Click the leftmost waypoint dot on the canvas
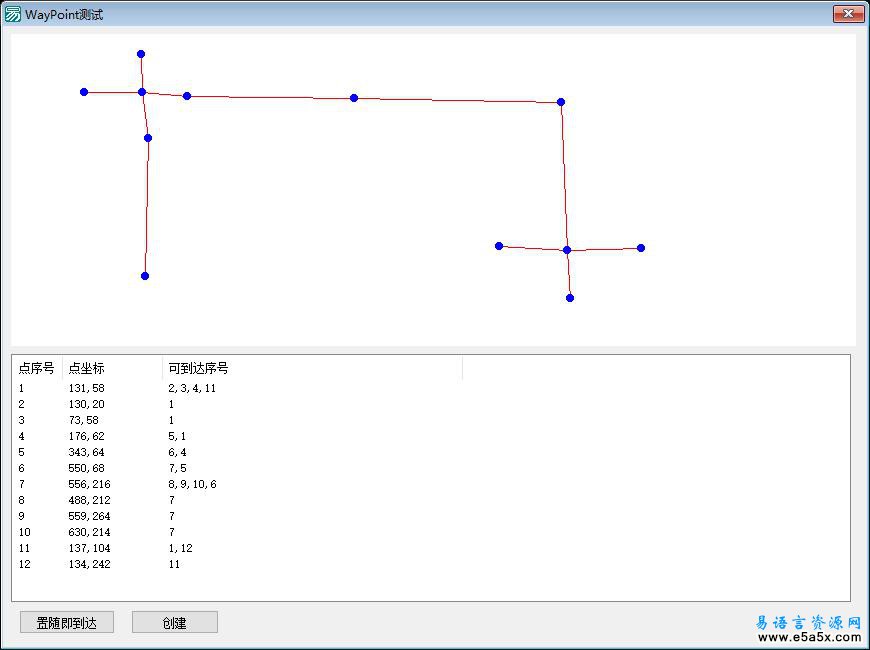 84,92
